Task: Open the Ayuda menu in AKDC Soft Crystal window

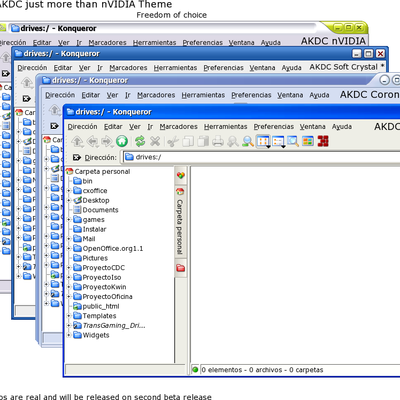Action: [291, 68]
